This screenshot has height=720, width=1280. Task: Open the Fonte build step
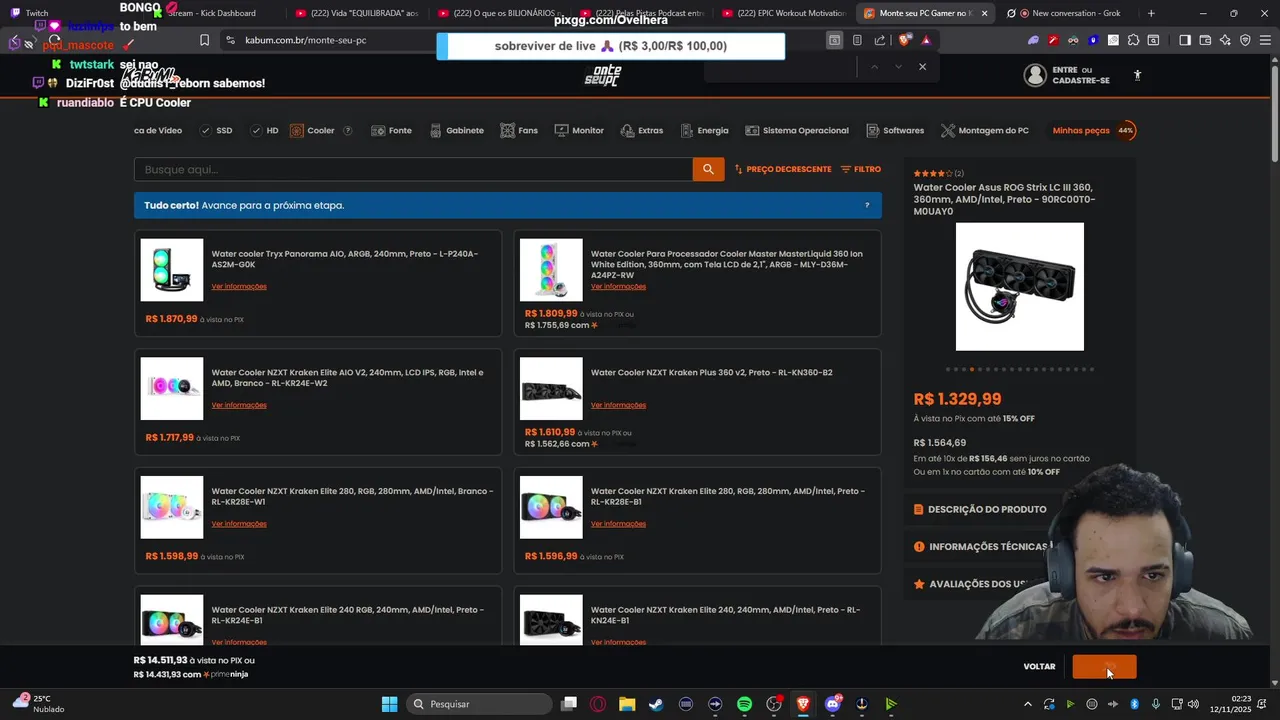pyautogui.click(x=391, y=131)
